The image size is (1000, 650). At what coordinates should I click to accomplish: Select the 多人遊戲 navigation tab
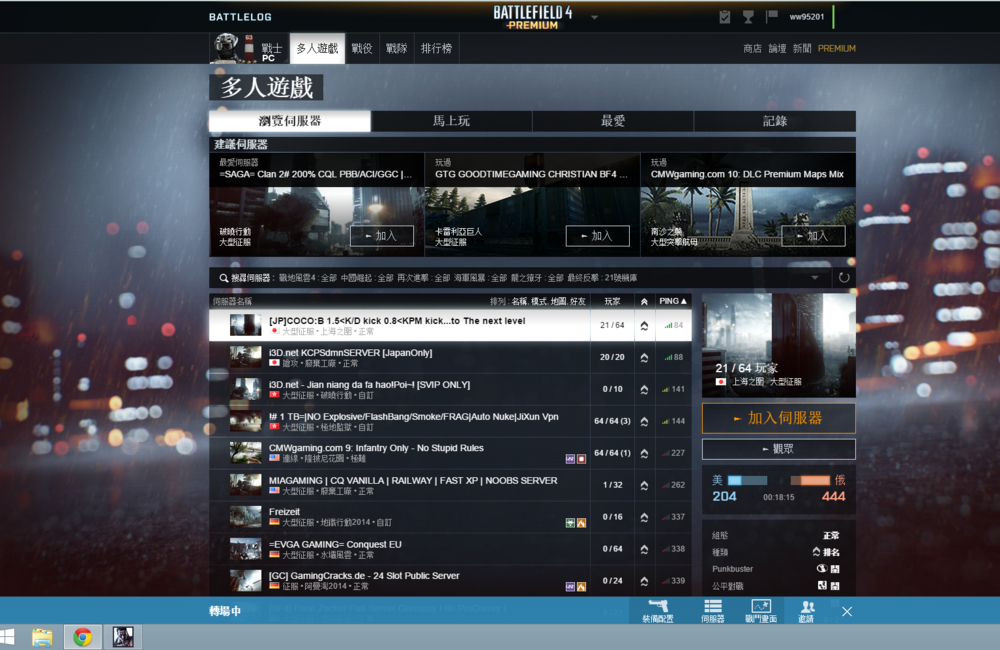(x=318, y=48)
